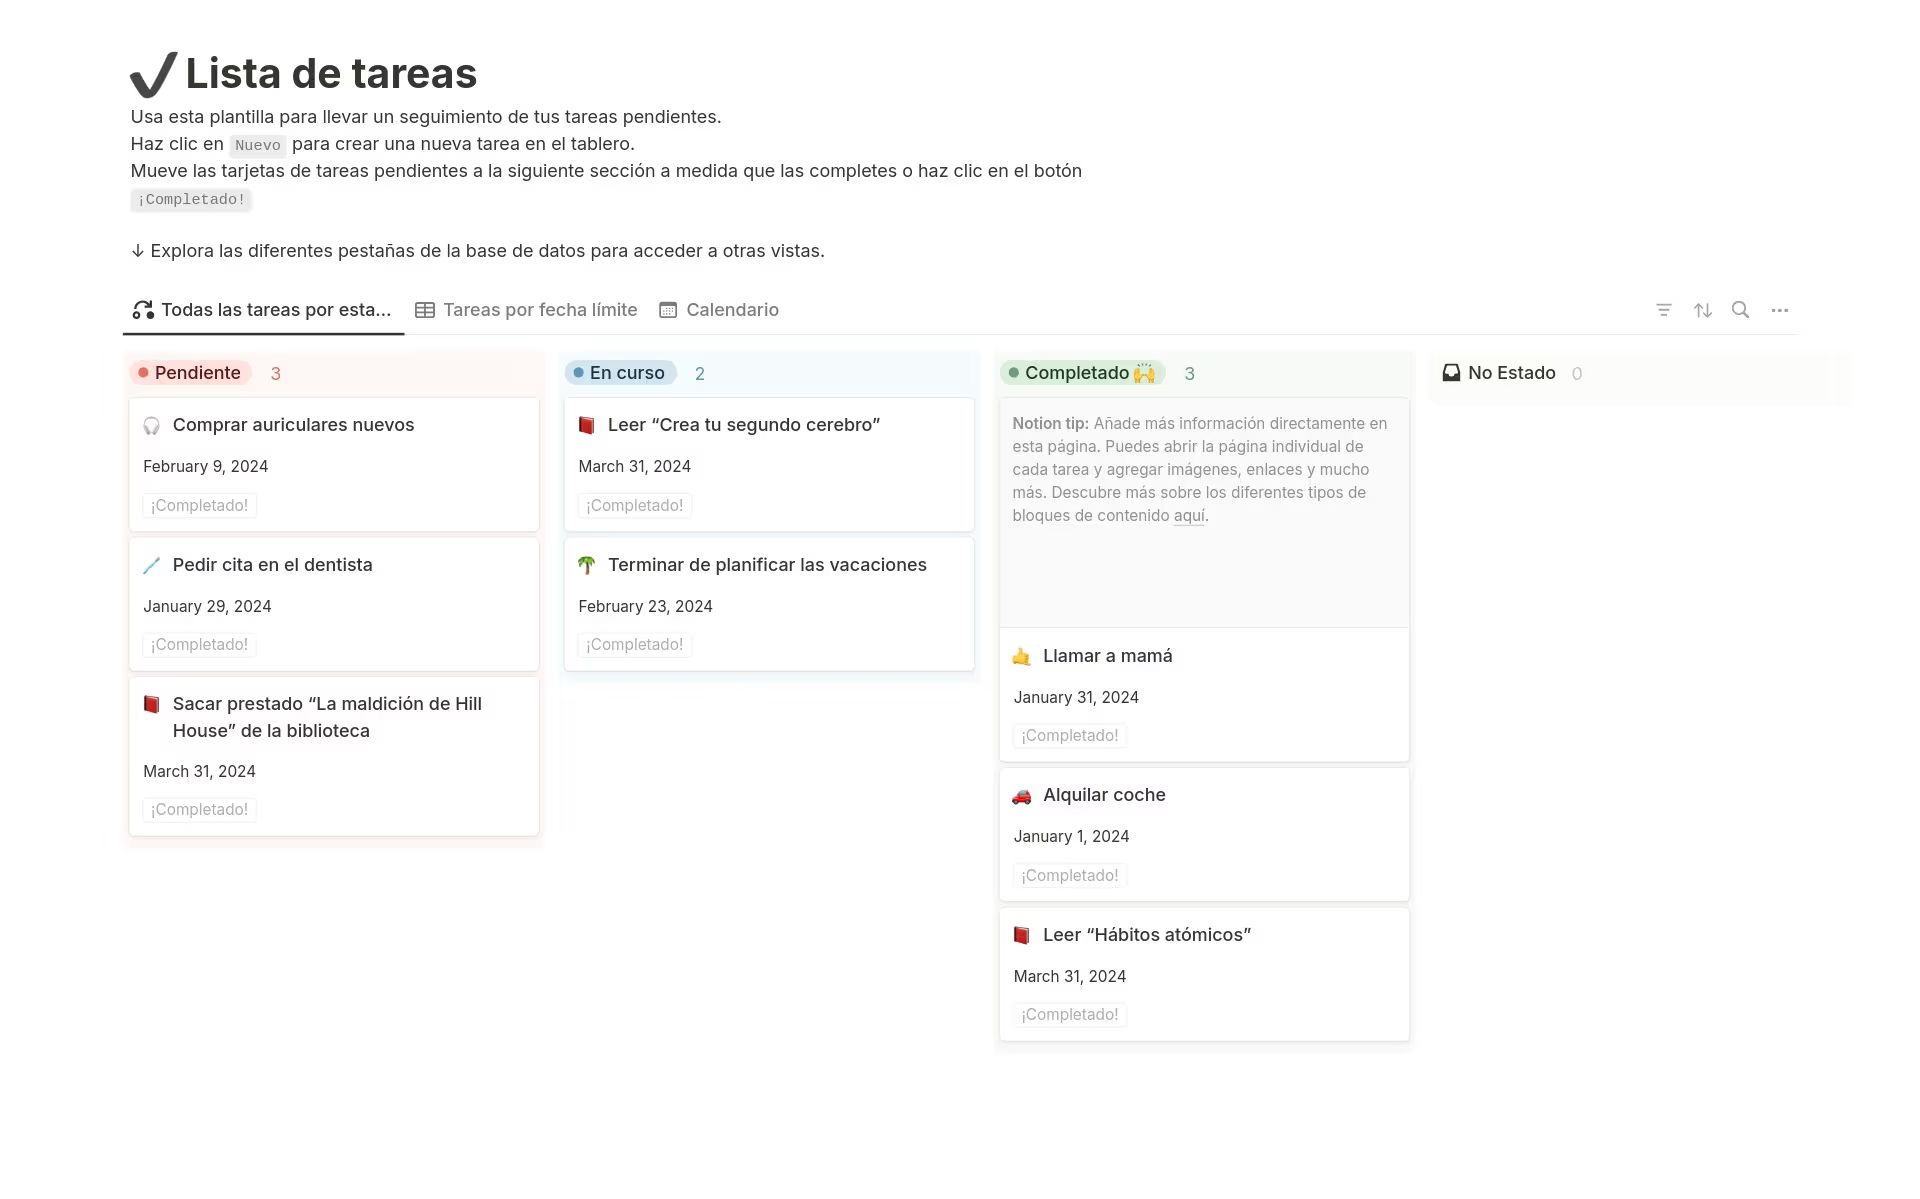Click the filter icon in the view toolbar
Image resolution: width=1920 pixels, height=1199 pixels.
1663,310
